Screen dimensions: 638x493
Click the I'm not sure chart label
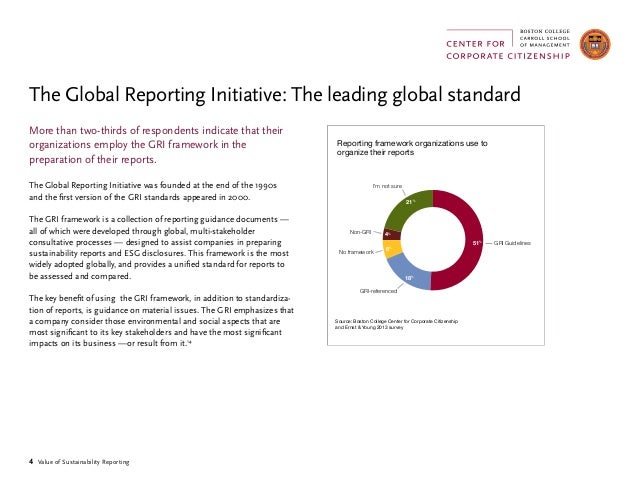coord(386,186)
